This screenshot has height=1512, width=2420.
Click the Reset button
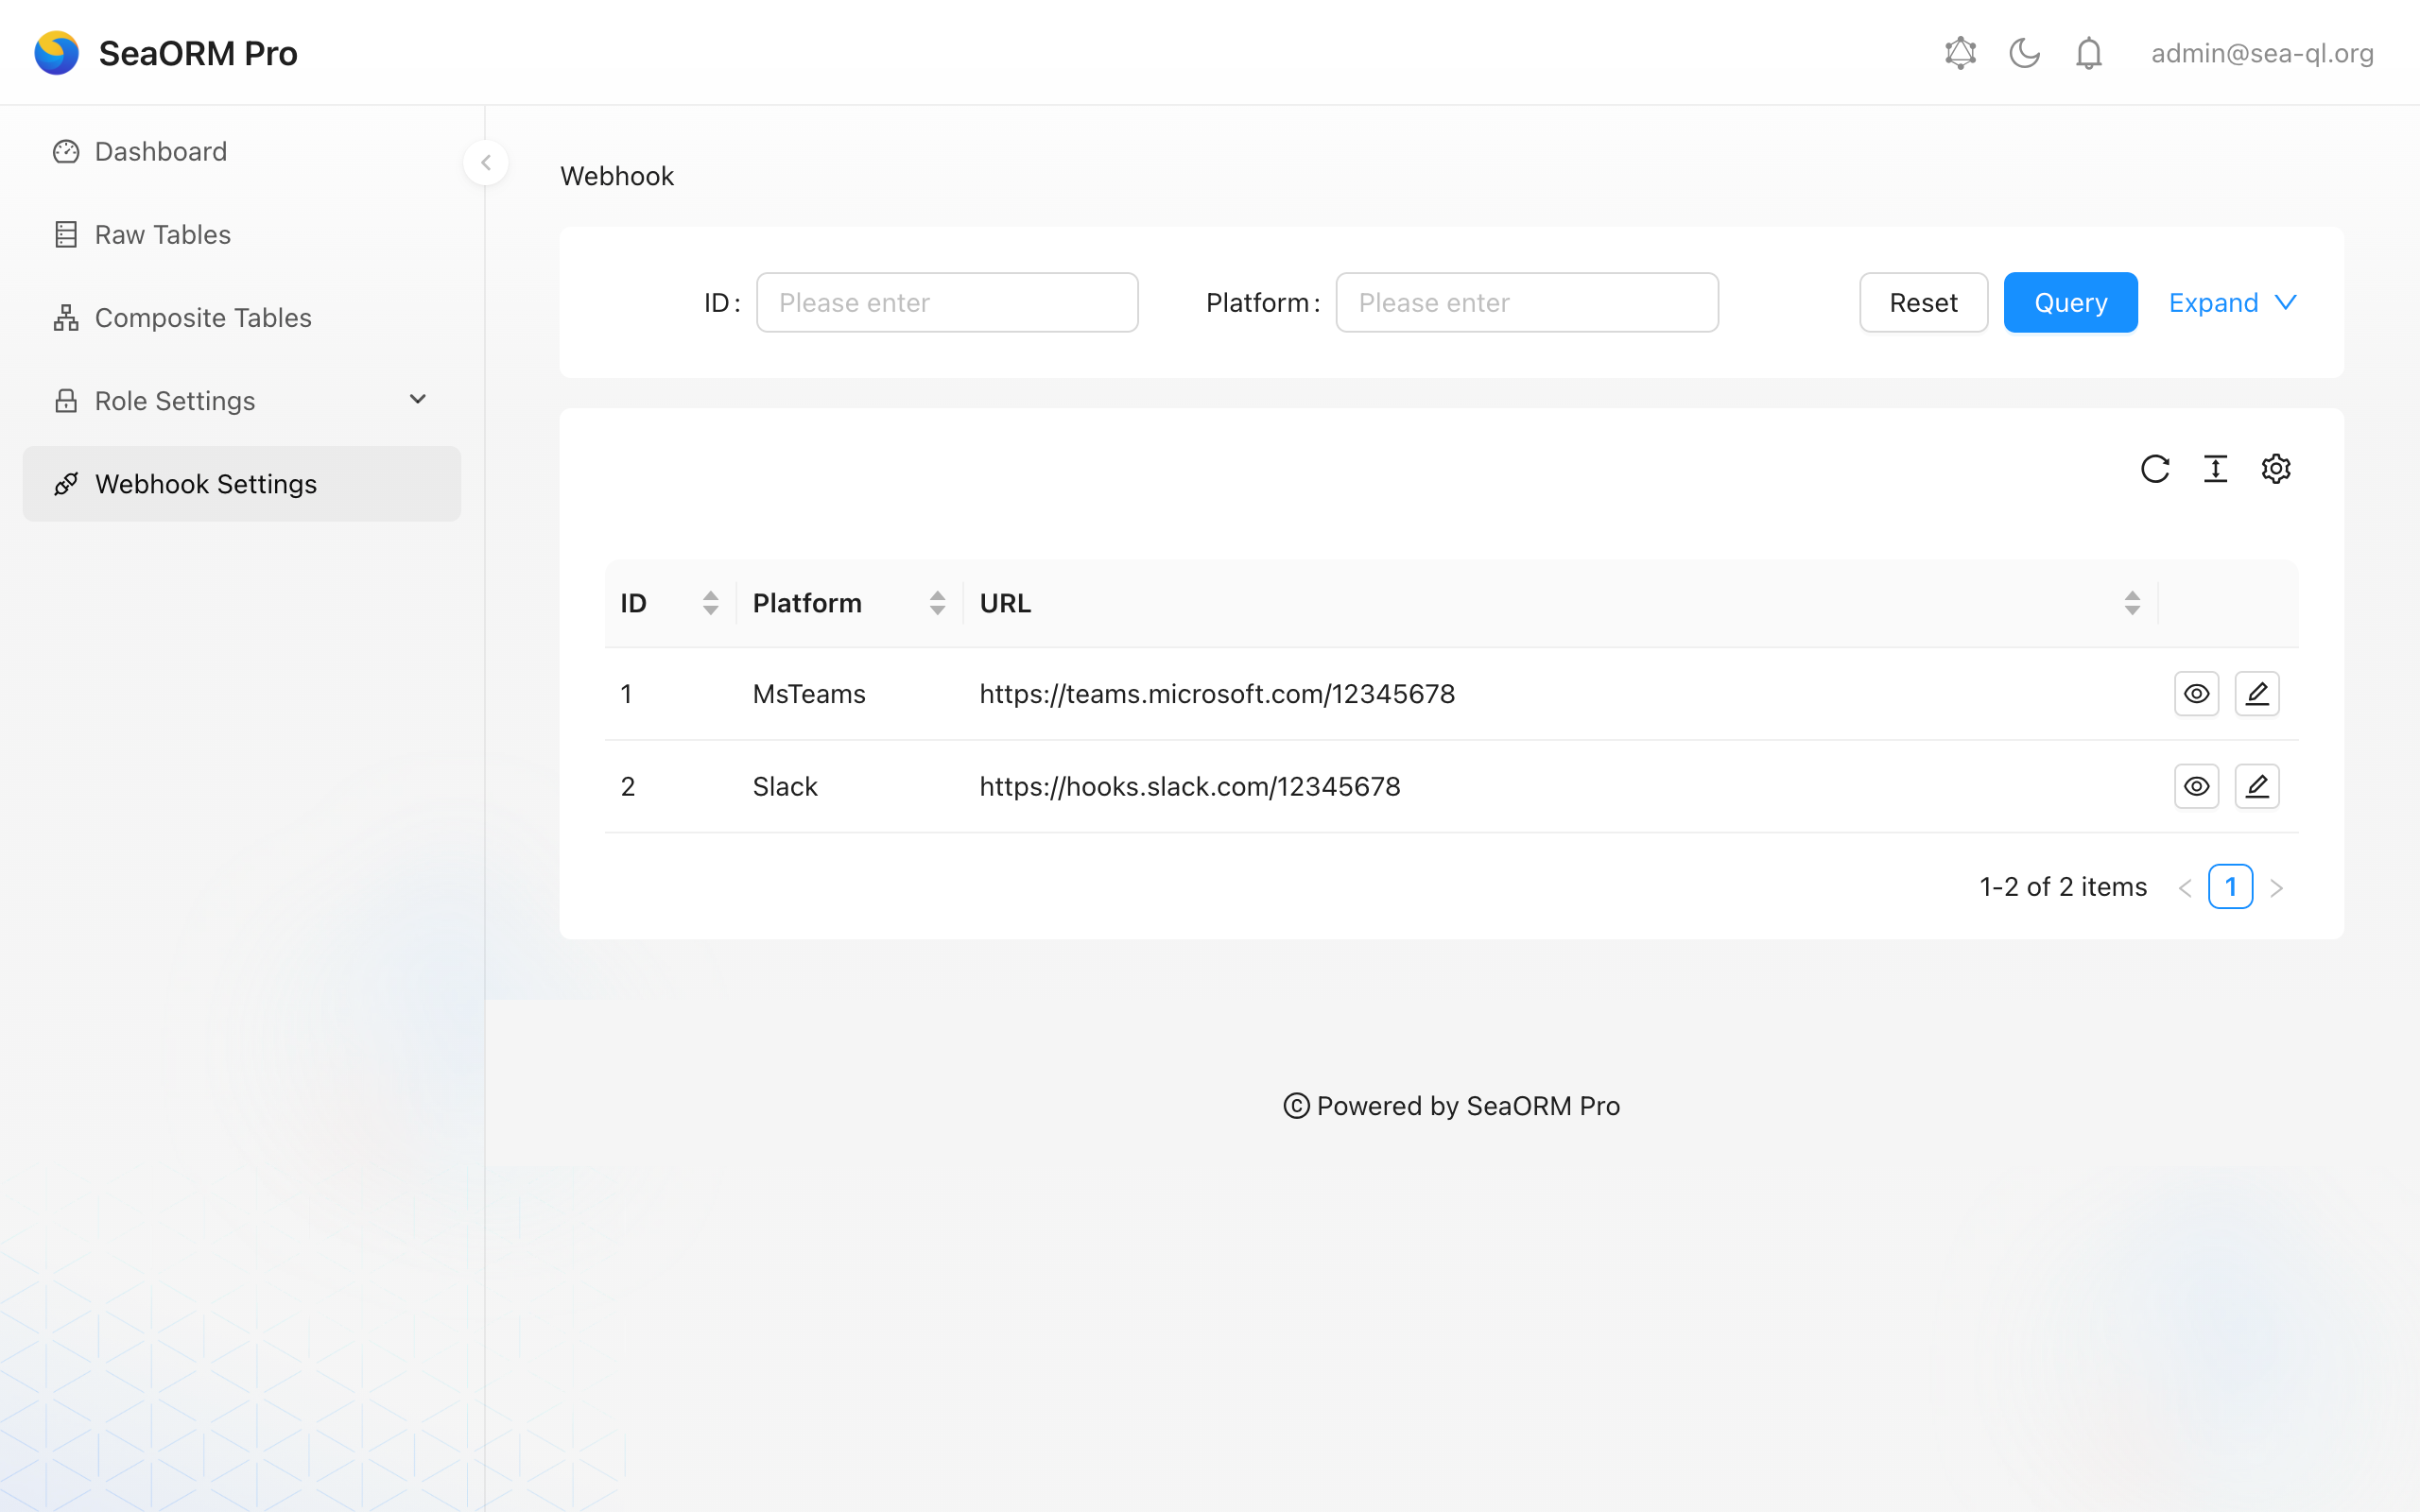(x=1923, y=303)
